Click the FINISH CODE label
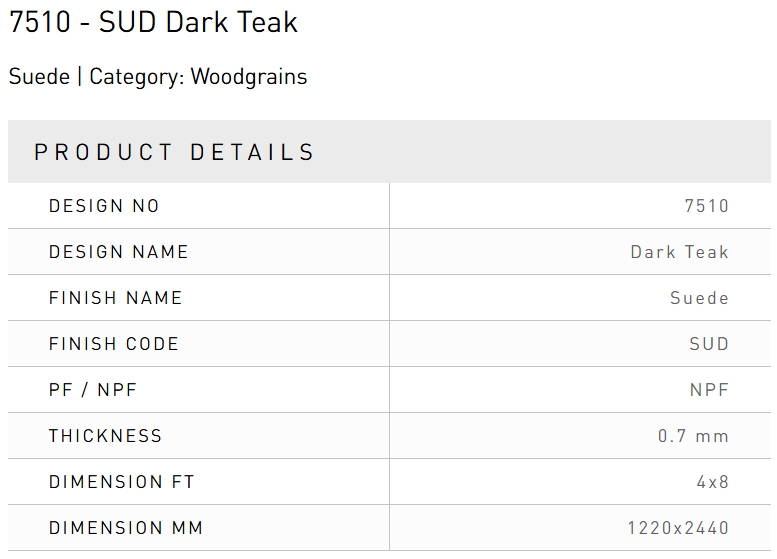The height and width of the screenshot is (559, 777). pos(113,344)
